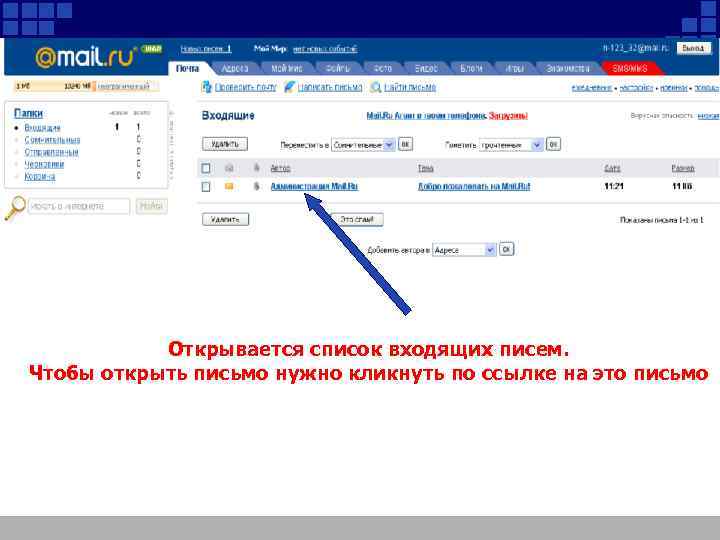Switch to the Игры tab
This screenshot has width=720, height=540.
(x=514, y=68)
